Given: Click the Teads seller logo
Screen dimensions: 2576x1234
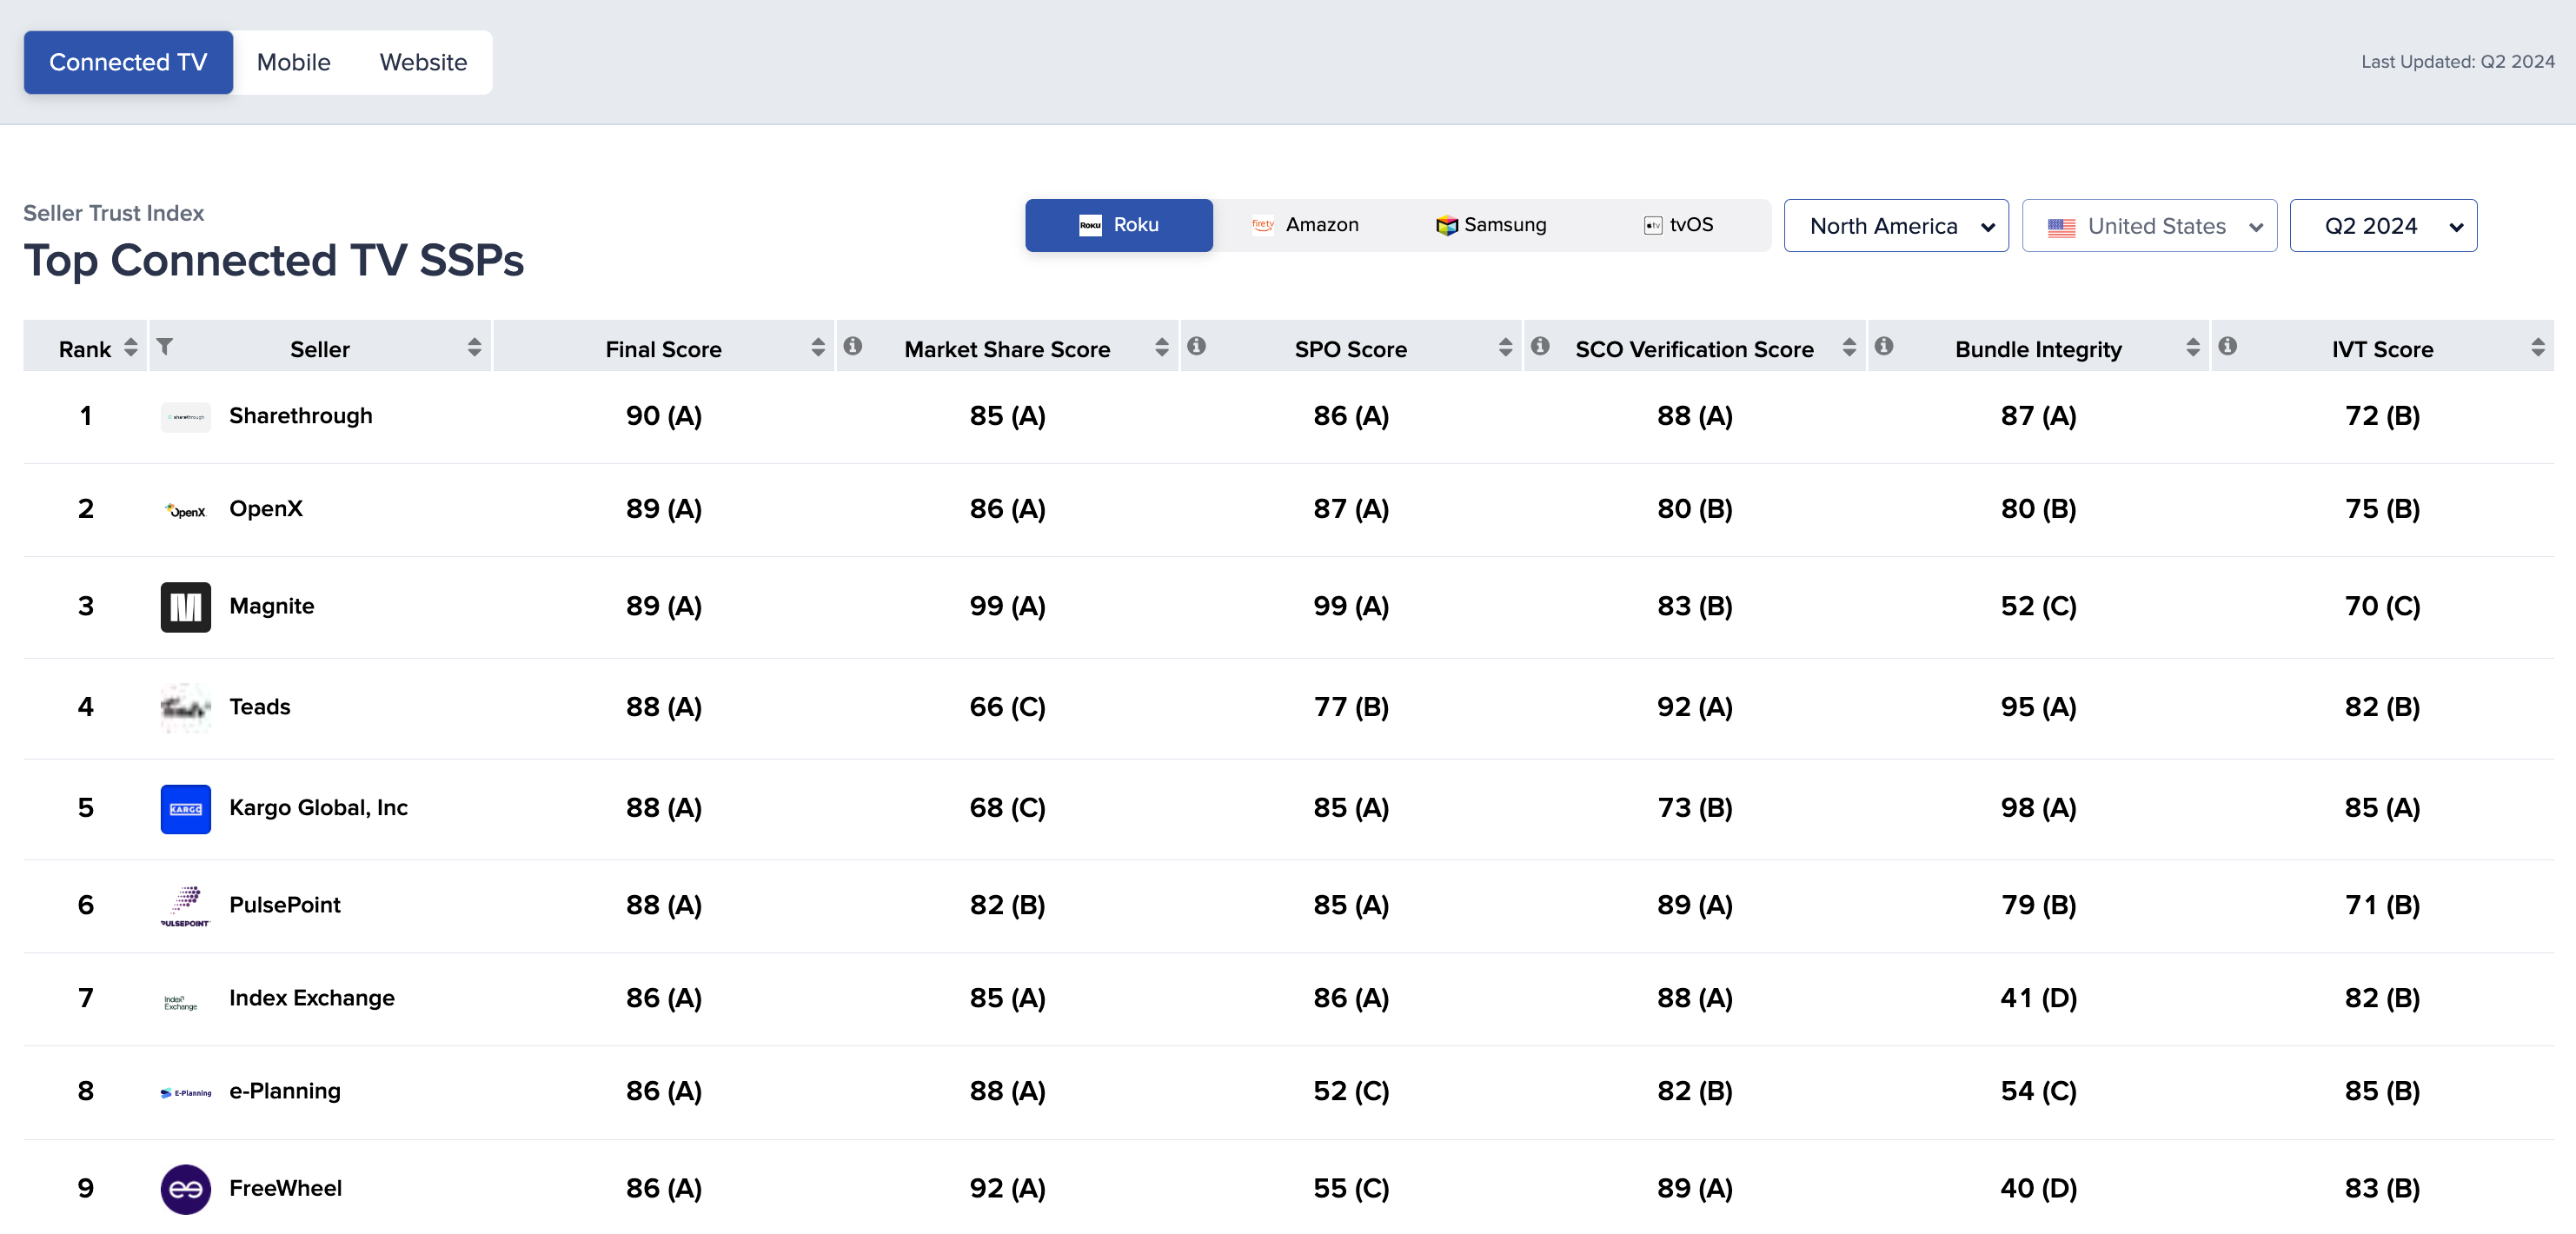Looking at the screenshot, I should tap(185, 707).
